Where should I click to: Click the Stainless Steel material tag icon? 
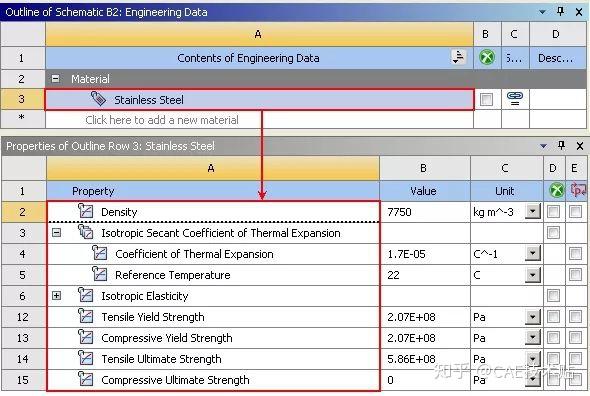pos(99,99)
